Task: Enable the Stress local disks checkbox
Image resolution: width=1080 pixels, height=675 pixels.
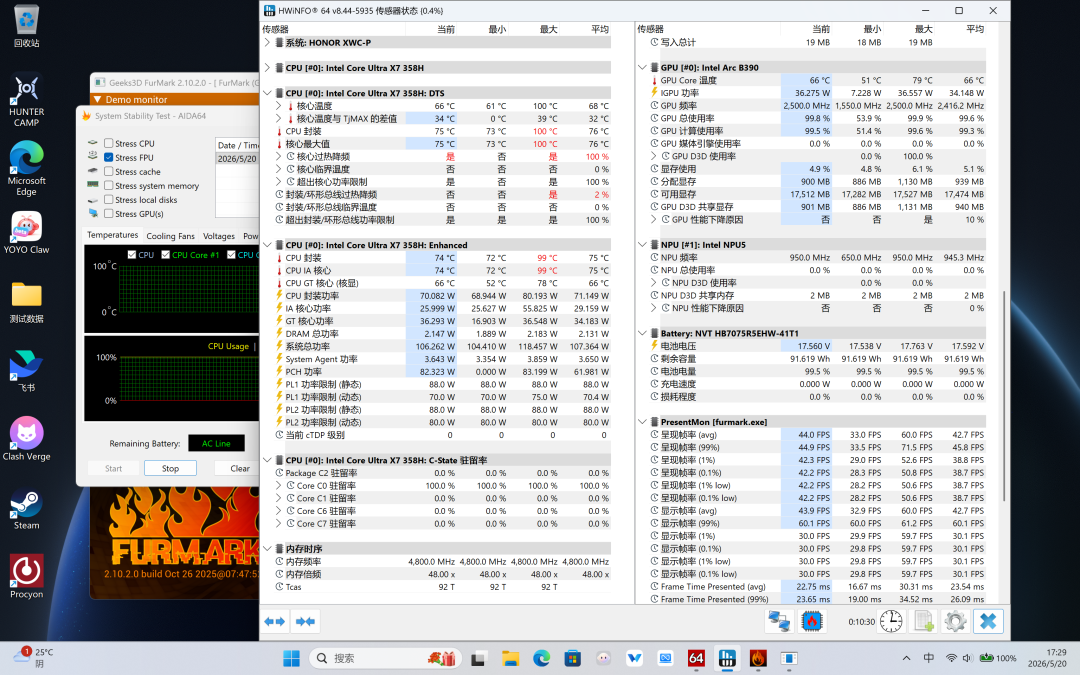Action: coord(108,200)
